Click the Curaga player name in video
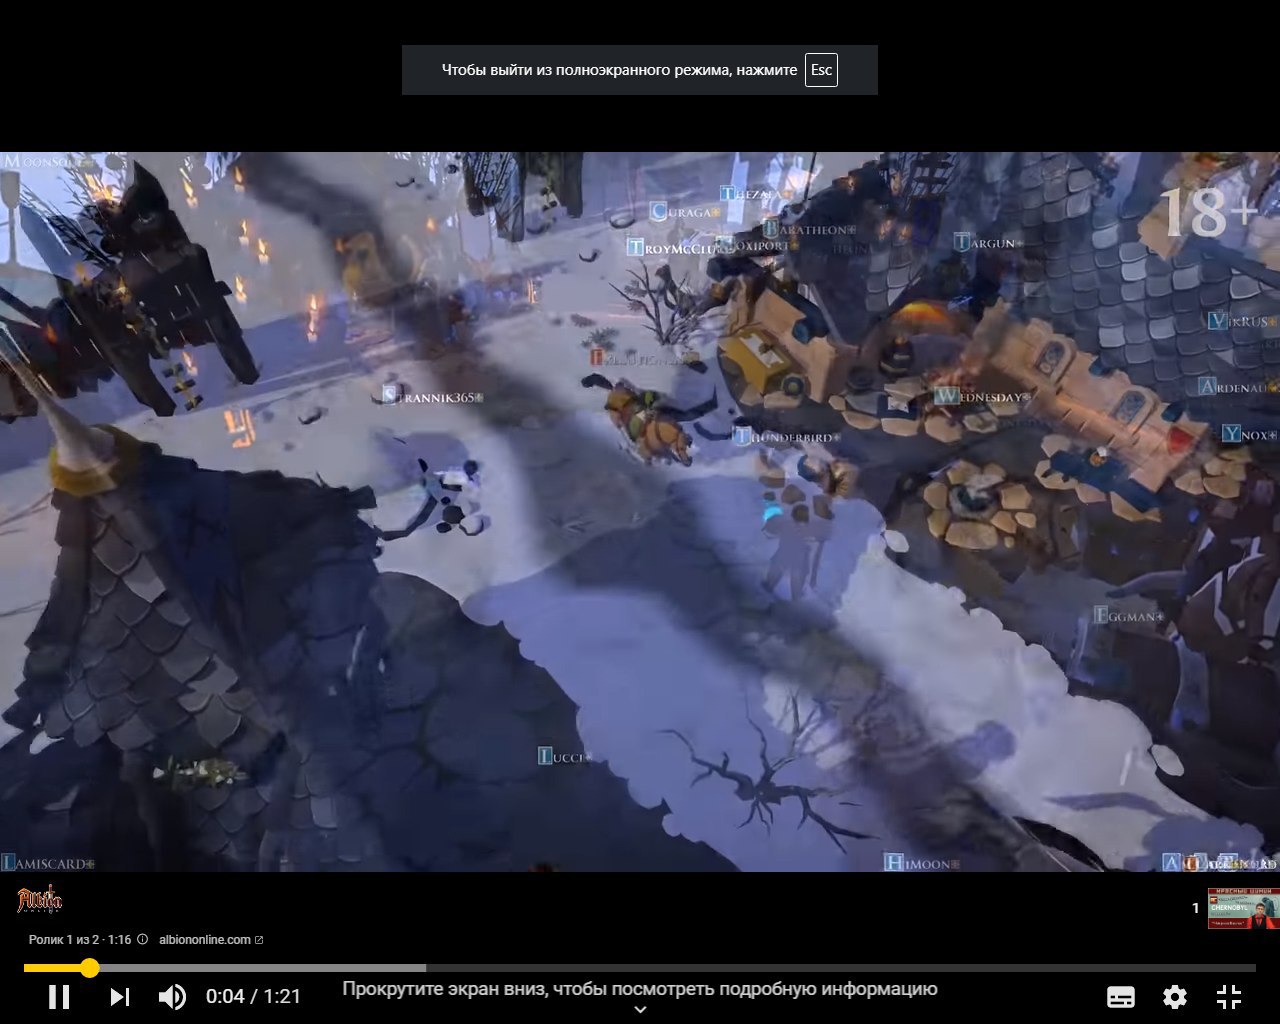The height and width of the screenshot is (1024, 1280). coord(685,211)
